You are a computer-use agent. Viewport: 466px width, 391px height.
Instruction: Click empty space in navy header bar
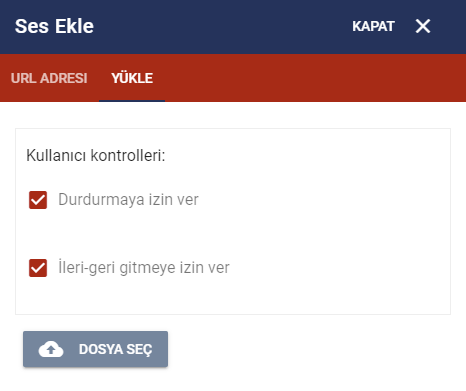tap(220, 27)
